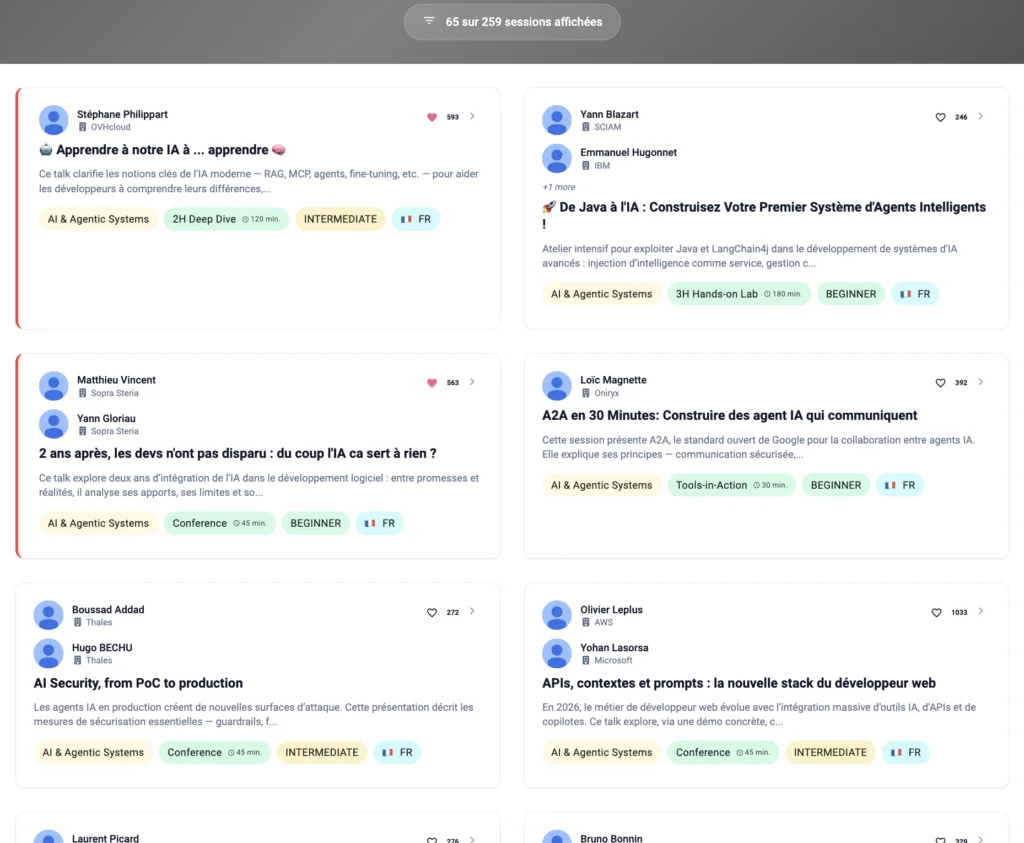This screenshot has width=1024, height=843.
Task: Toggle the heart on the A2A en 30 Minutes session
Action: [940, 383]
